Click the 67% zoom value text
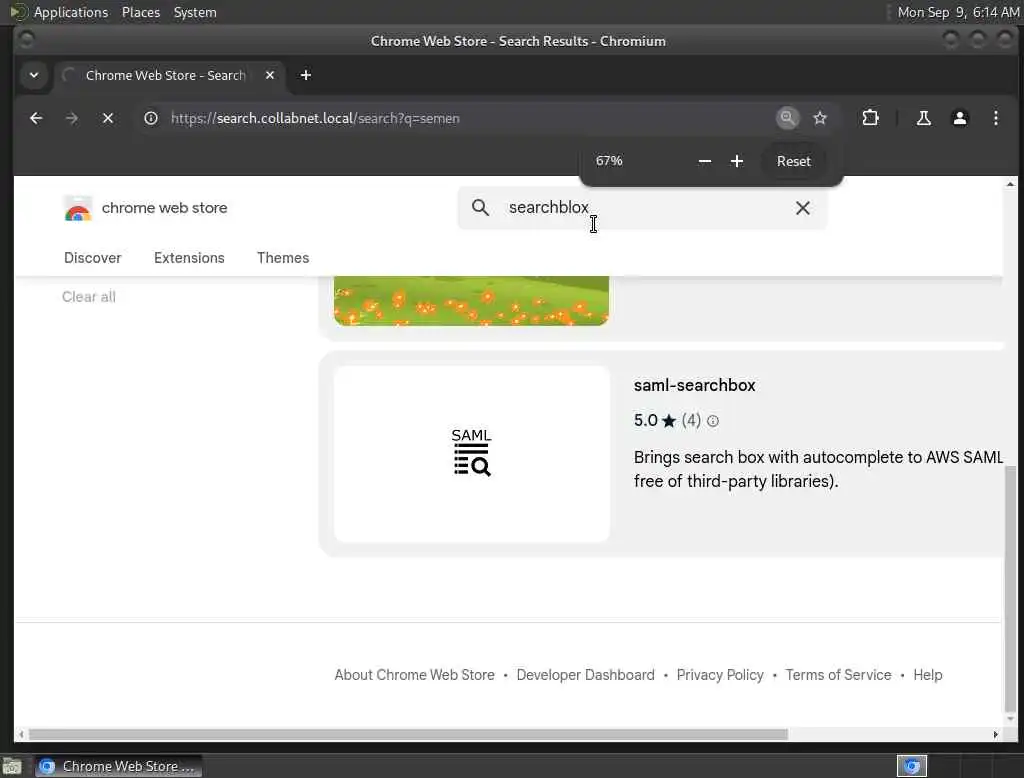Screen dimensions: 1024x778 coord(609,161)
